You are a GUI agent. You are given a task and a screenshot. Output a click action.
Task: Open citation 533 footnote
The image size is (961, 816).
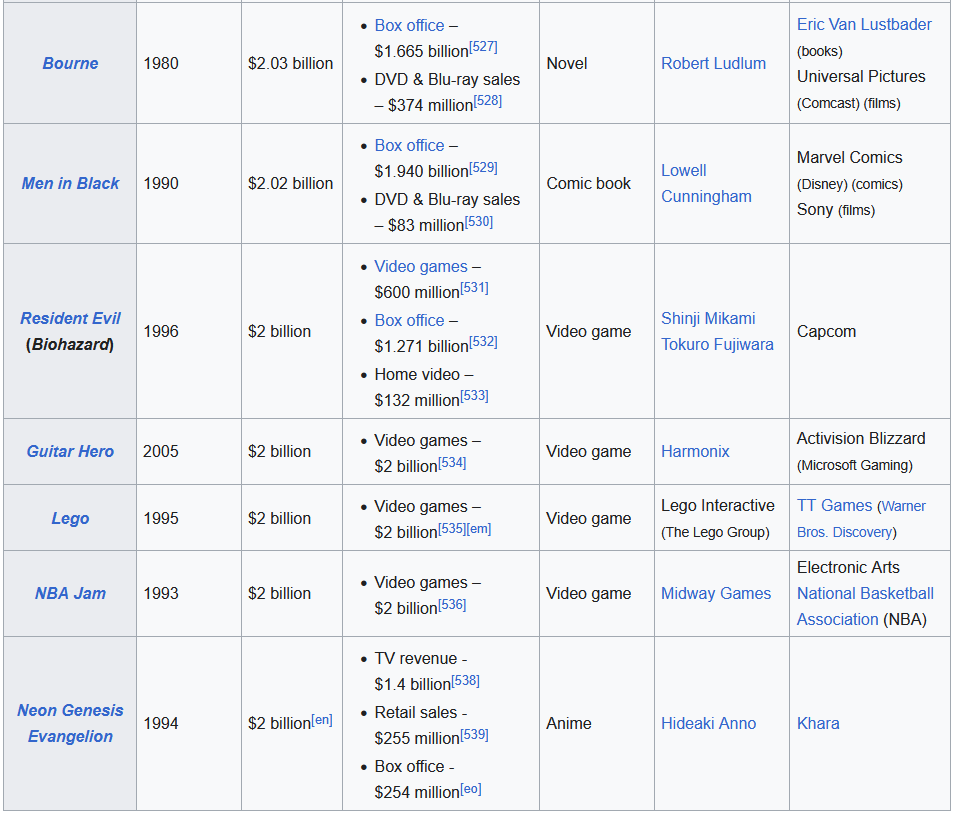474,395
